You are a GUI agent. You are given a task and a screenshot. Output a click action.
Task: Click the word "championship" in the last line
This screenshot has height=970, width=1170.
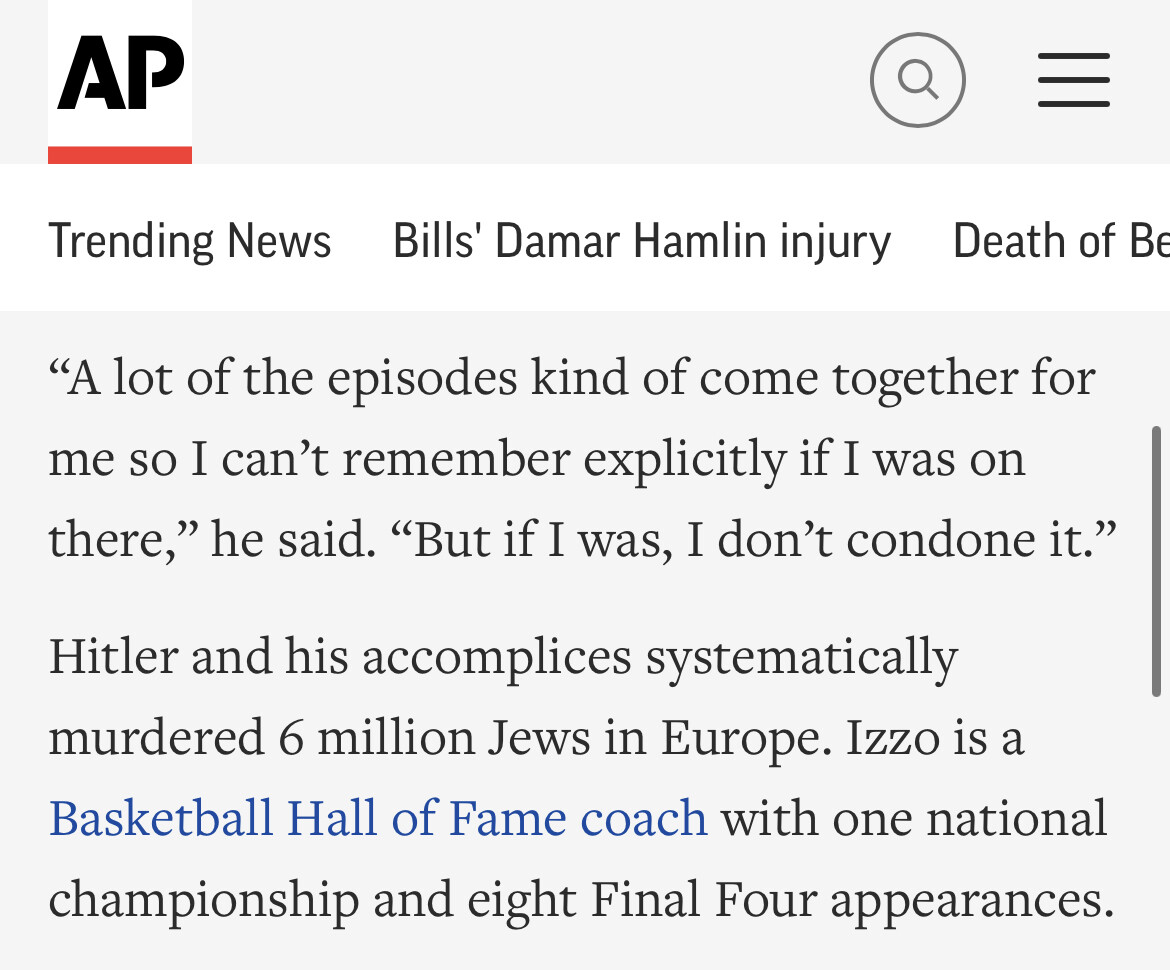(203, 899)
